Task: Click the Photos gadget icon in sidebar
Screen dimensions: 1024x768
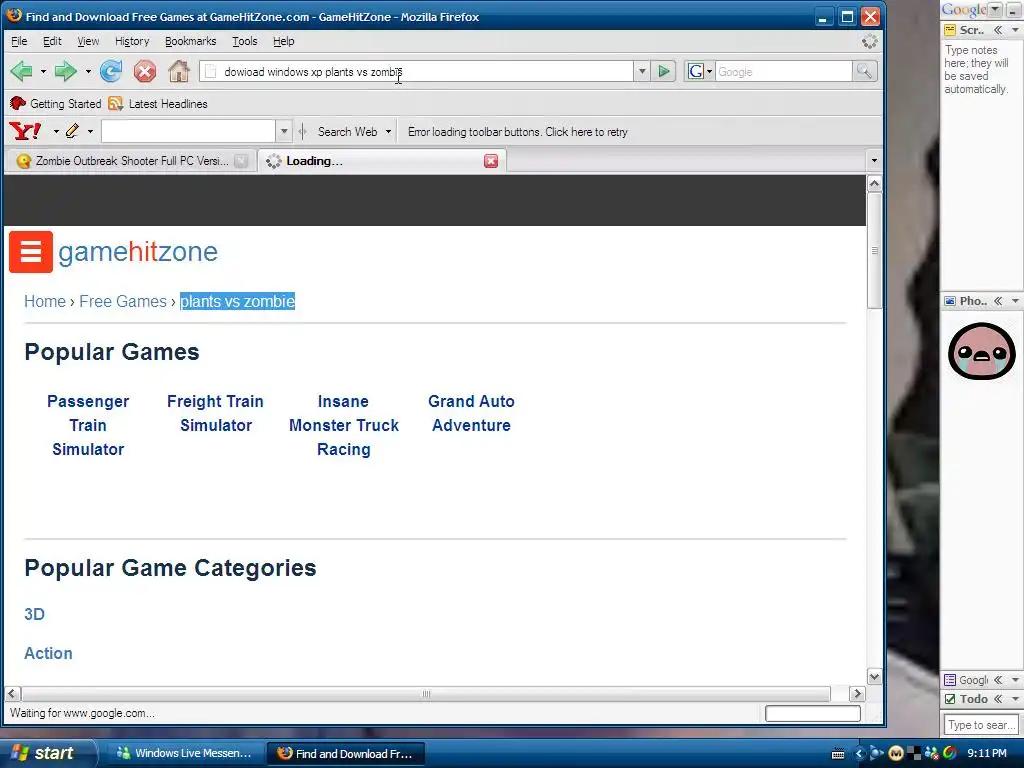Action: pyautogui.click(x=950, y=301)
